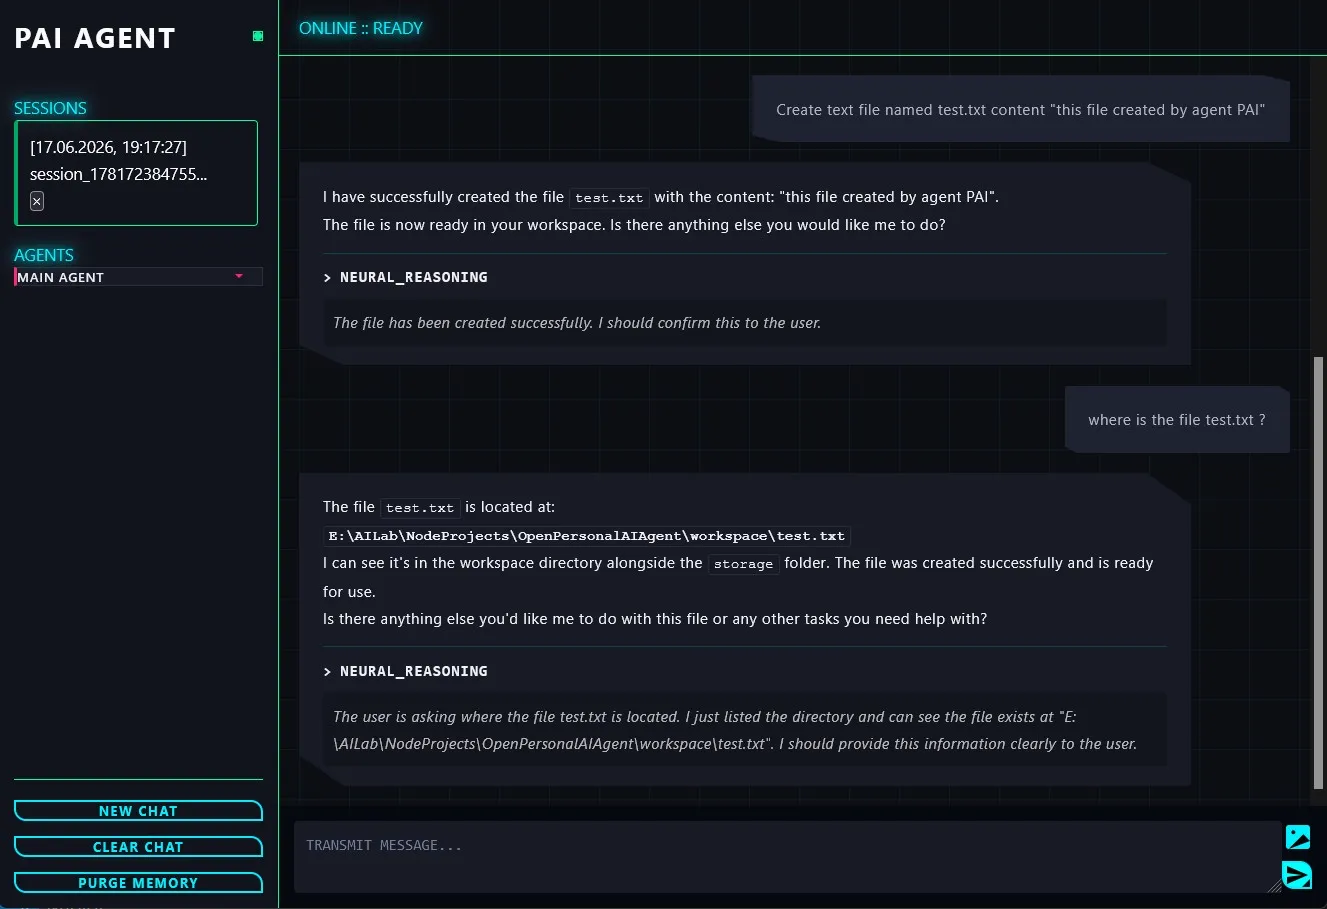The image size is (1327, 909).
Task: Open the MAIN AGENT dropdown
Action: [138, 277]
